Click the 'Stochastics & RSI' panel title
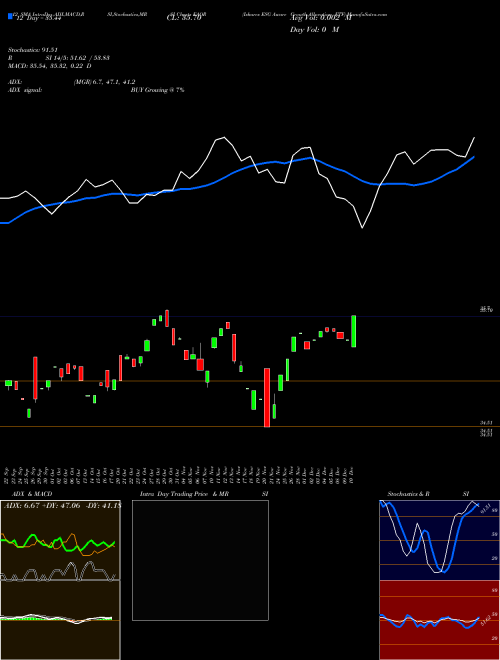 pyautogui.click(x=428, y=494)
